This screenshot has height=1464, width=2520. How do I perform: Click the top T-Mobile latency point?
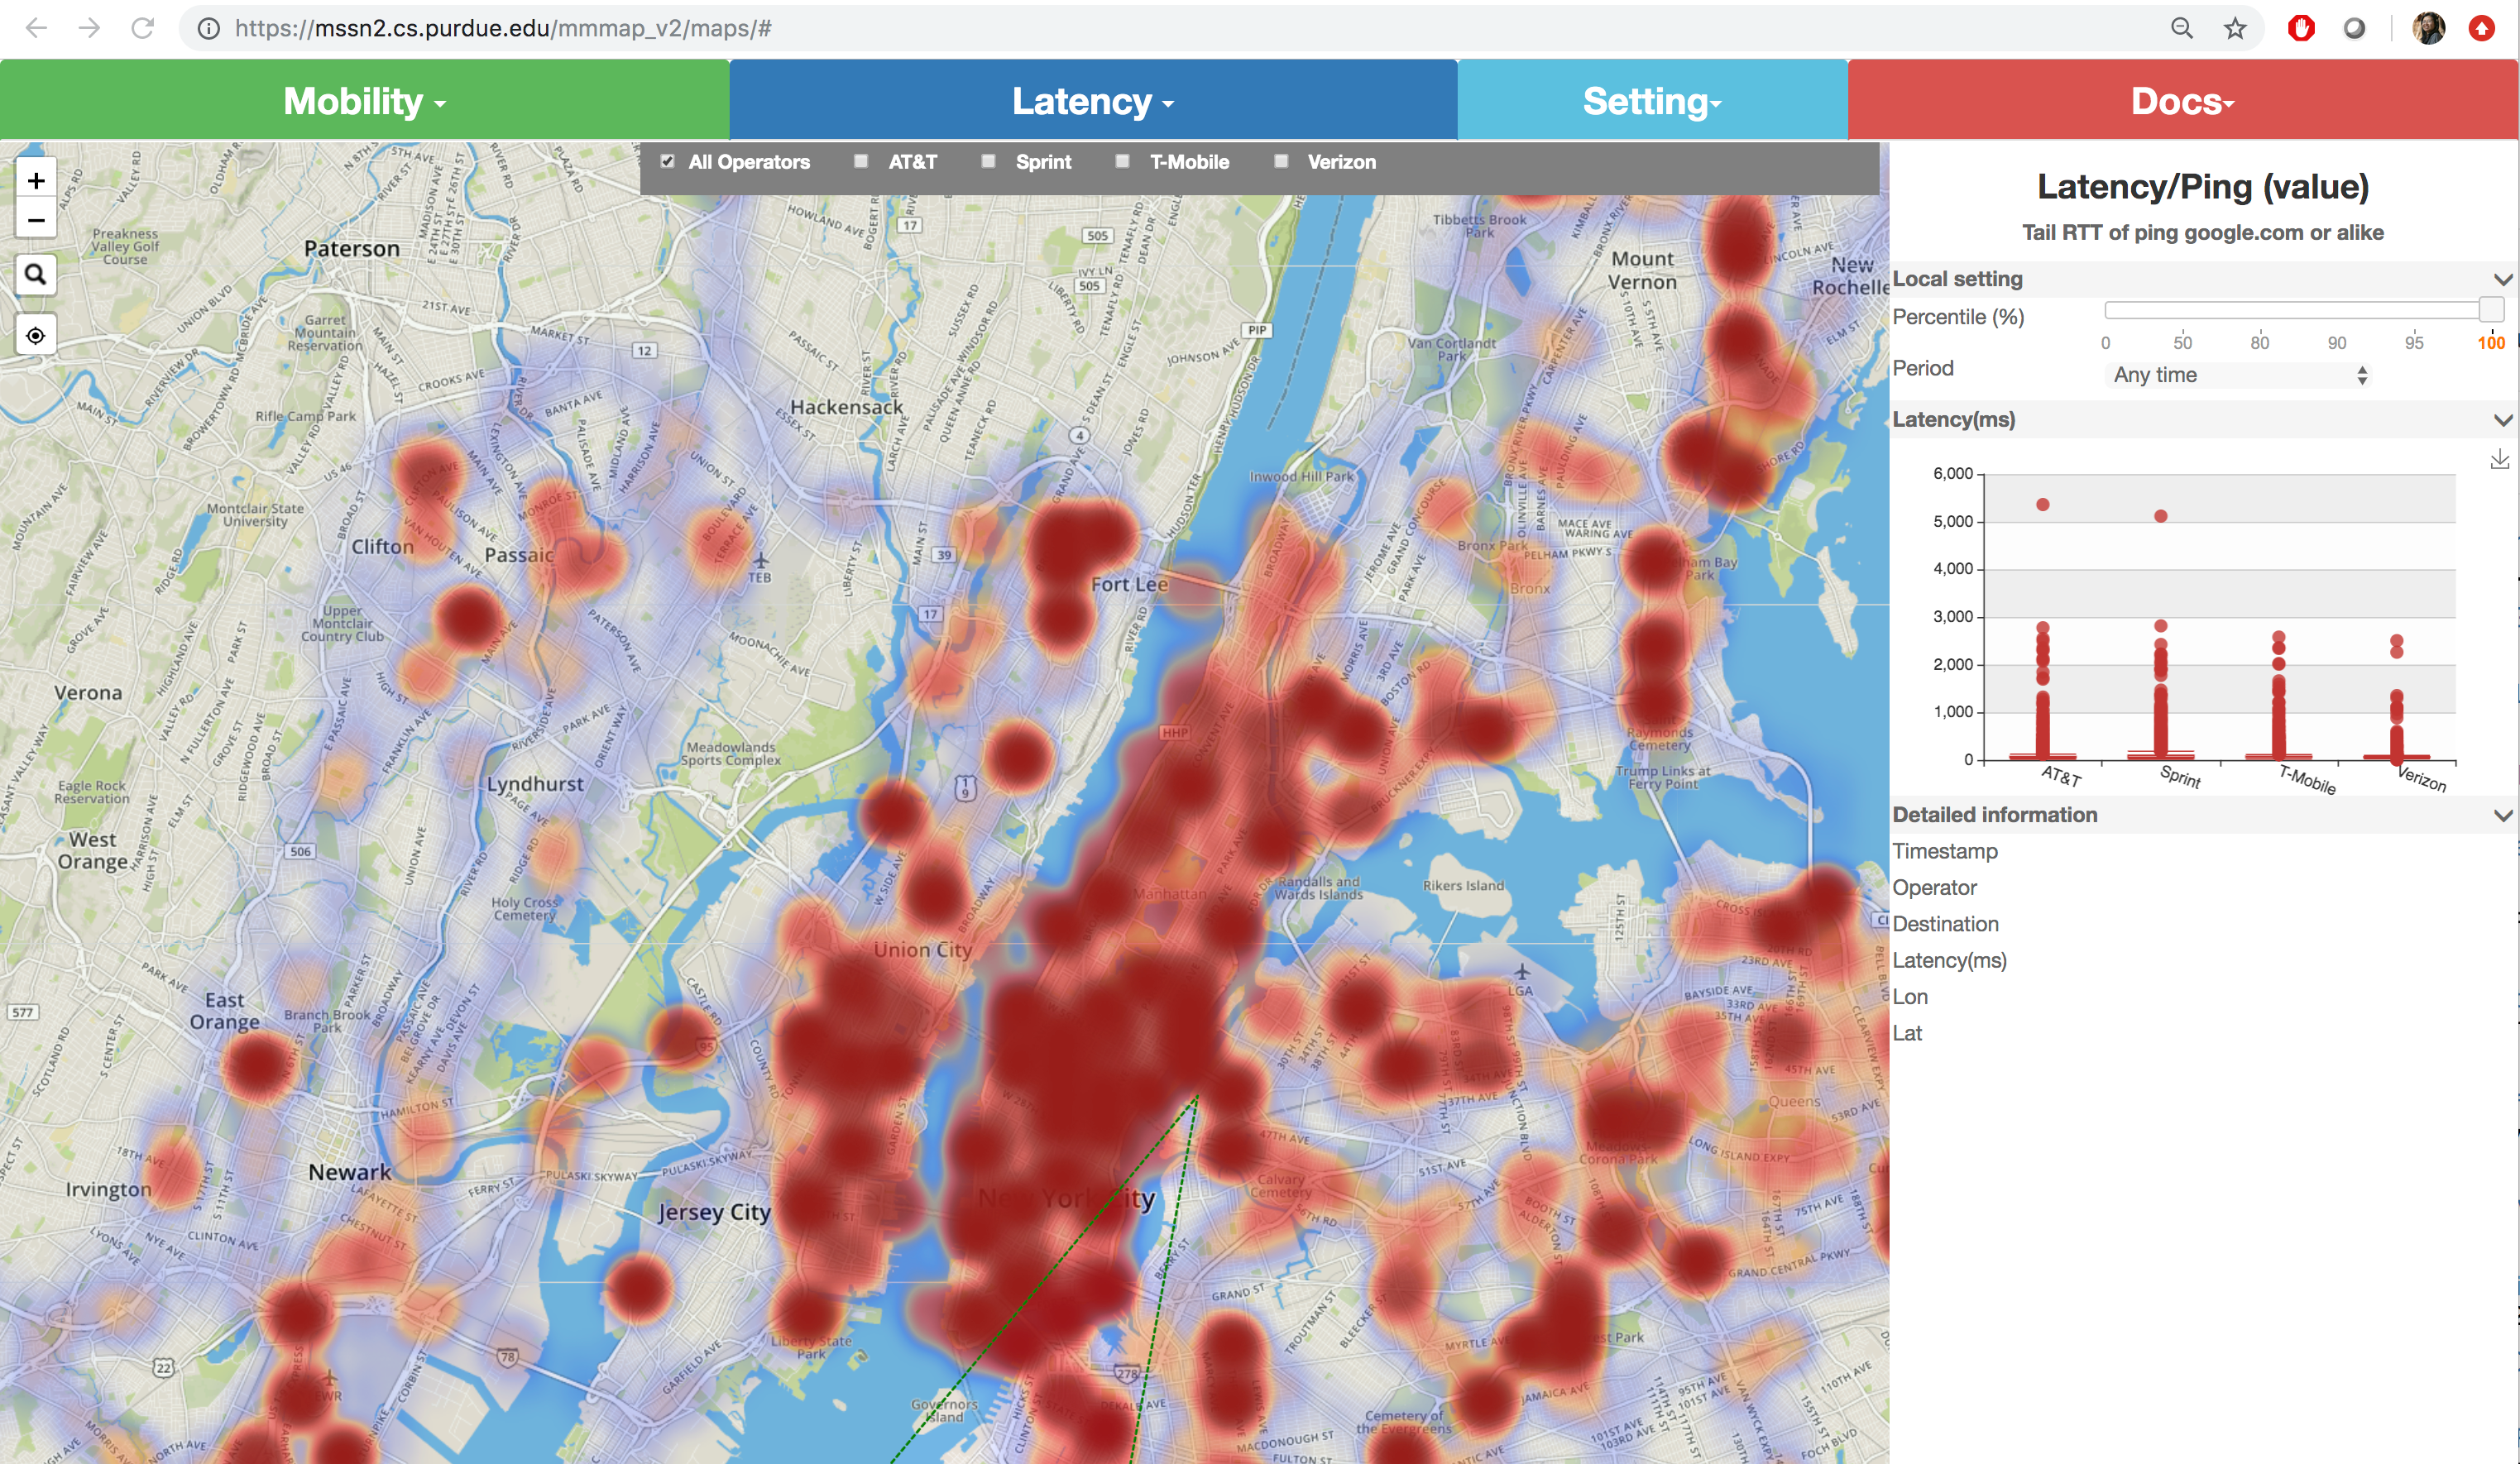coord(2279,637)
